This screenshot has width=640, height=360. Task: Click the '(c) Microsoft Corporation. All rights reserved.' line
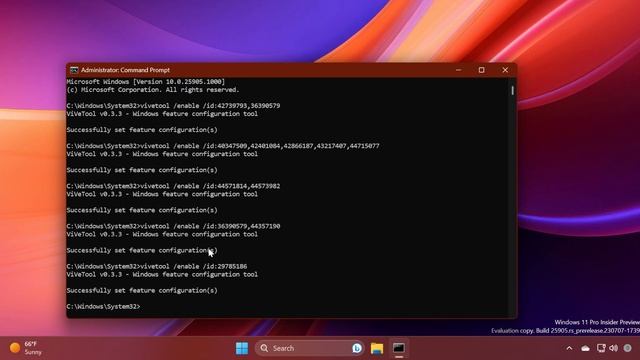[x=153, y=90]
